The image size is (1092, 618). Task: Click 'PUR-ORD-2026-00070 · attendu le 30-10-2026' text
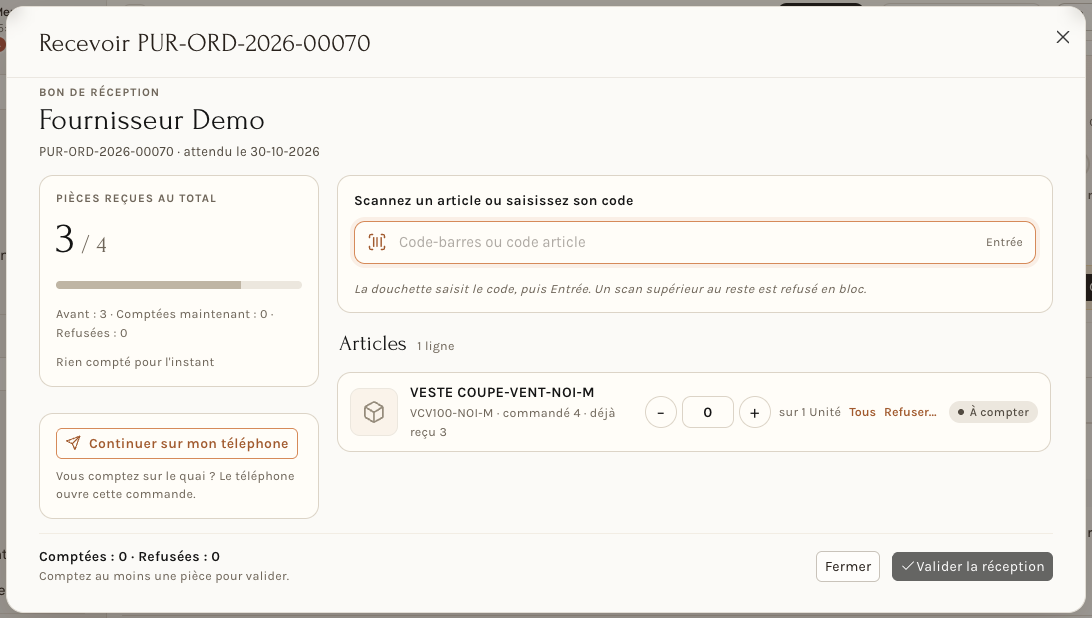(x=179, y=152)
